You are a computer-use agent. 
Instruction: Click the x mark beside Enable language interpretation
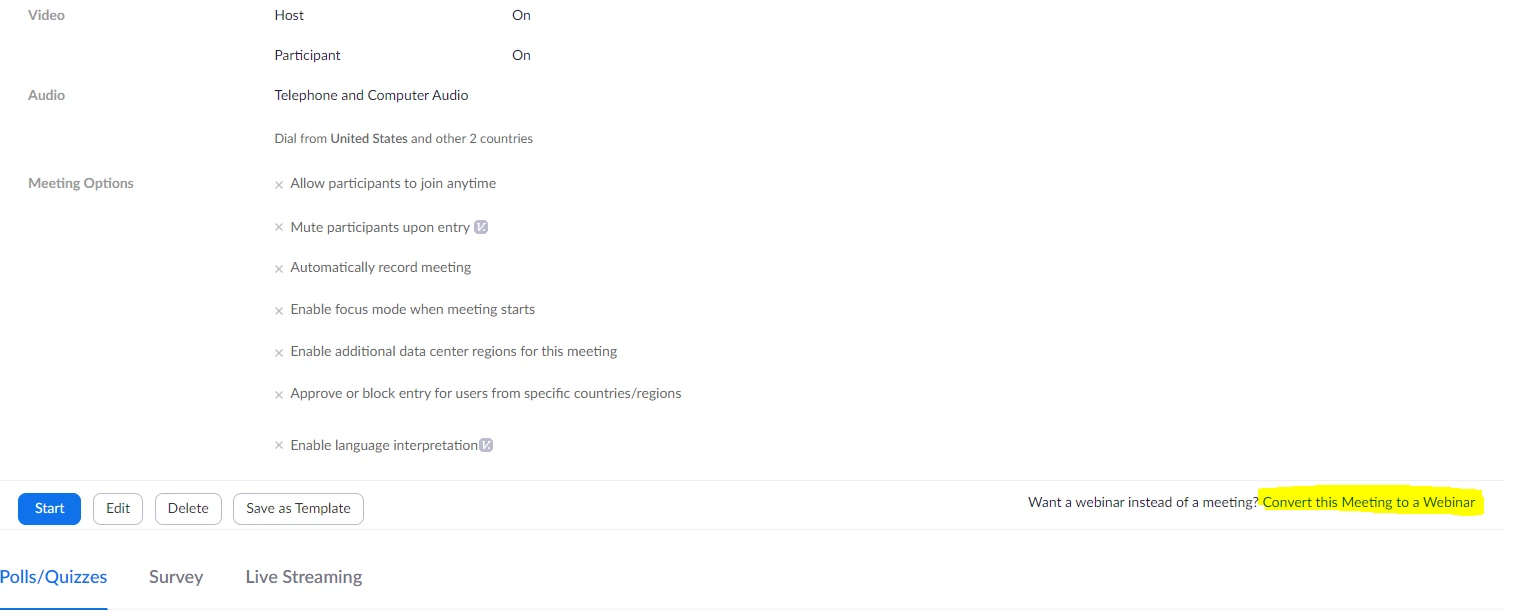coord(279,446)
